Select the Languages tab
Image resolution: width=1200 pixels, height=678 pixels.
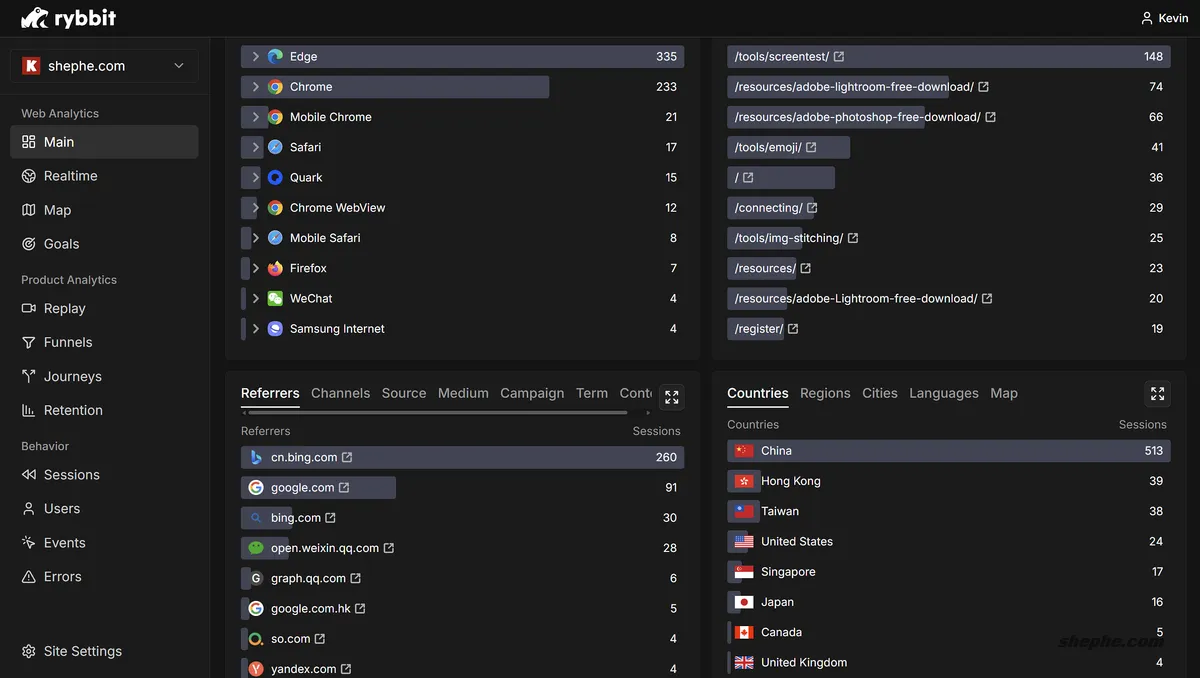pos(943,393)
